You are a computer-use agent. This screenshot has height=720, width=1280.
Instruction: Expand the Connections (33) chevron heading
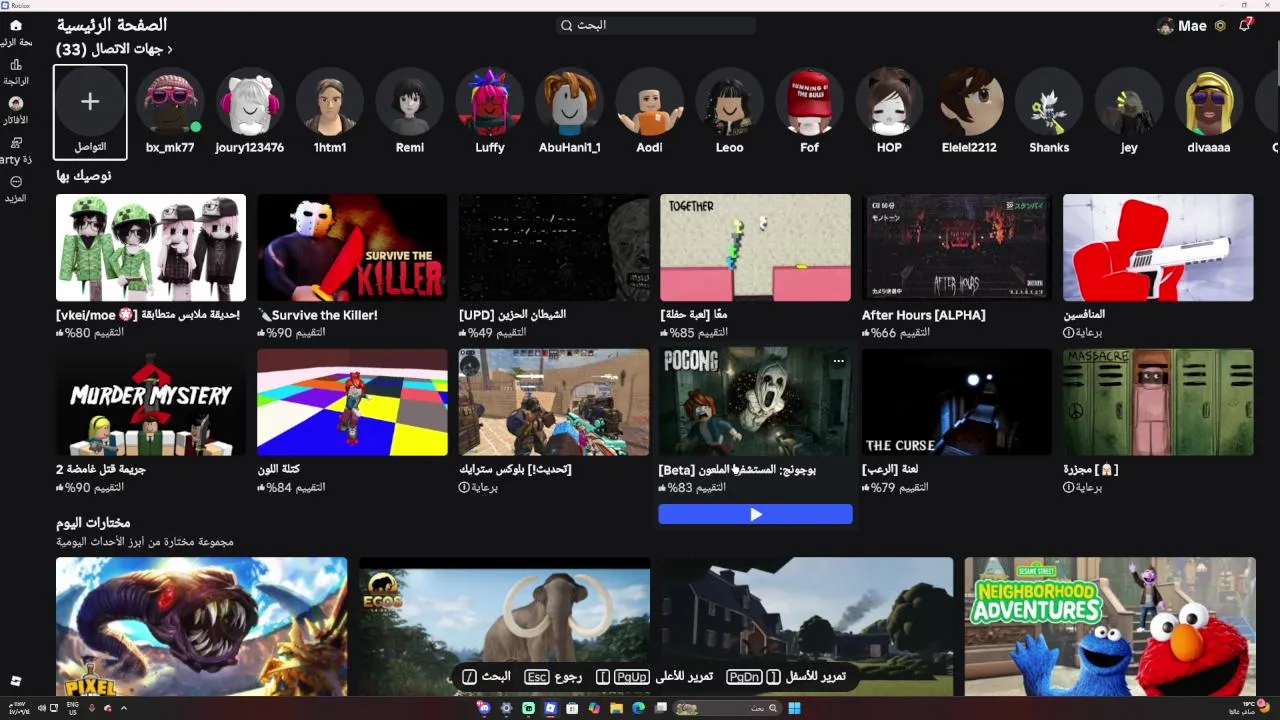point(115,49)
